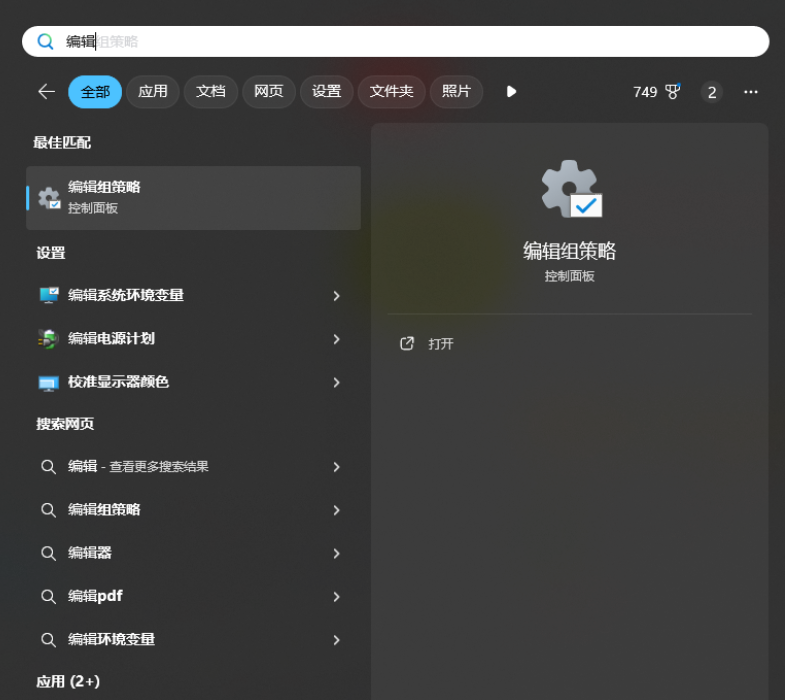The height and width of the screenshot is (700, 785).
Task: Switch to the 照片 filter tab
Action: [x=456, y=92]
